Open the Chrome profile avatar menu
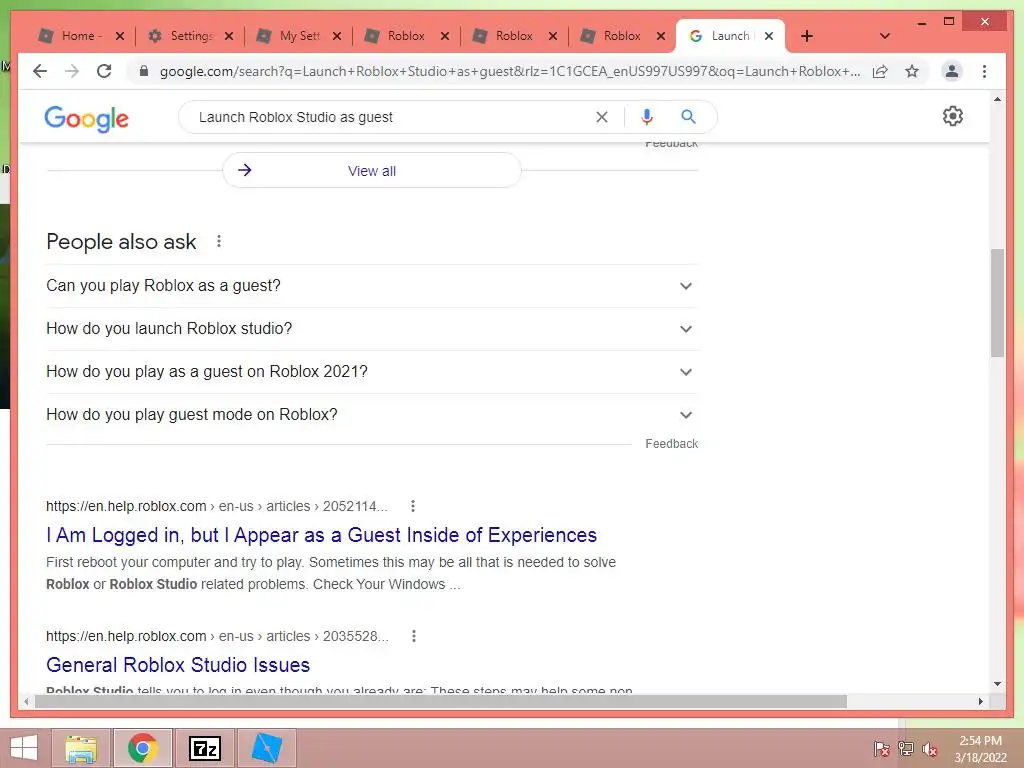Screen dimensions: 1024x768 coord(952,71)
